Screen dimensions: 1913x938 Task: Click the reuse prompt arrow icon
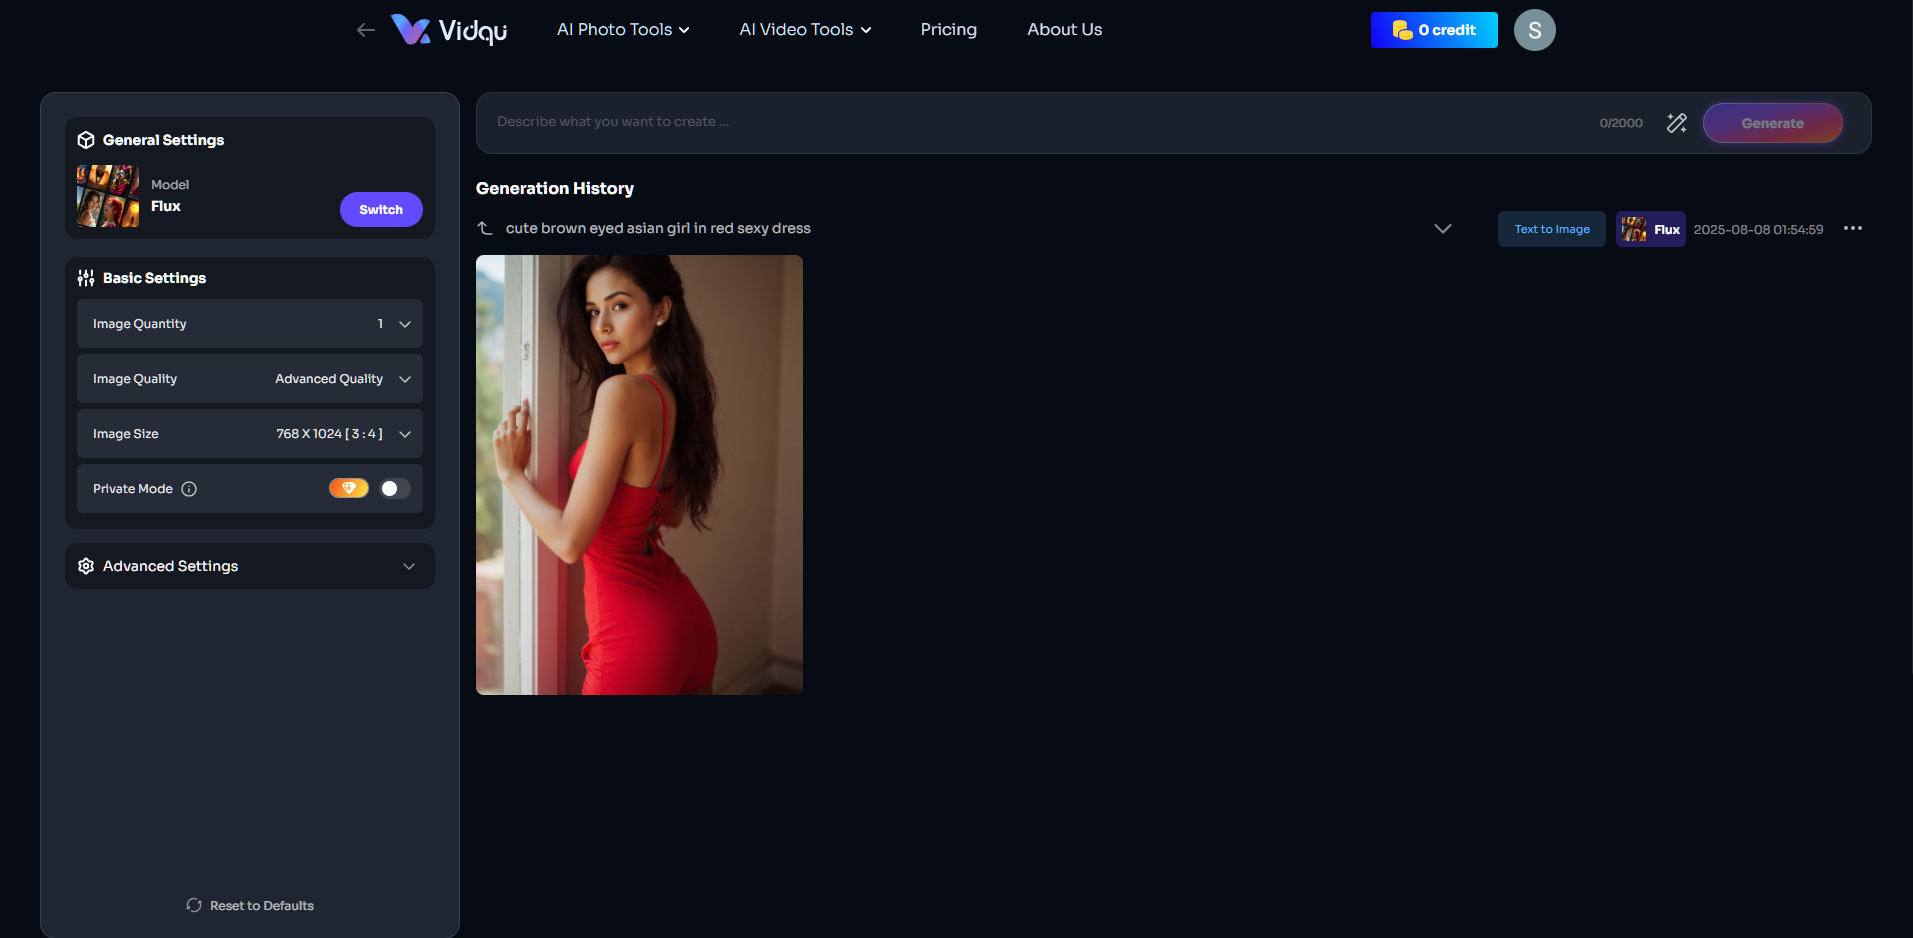485,228
